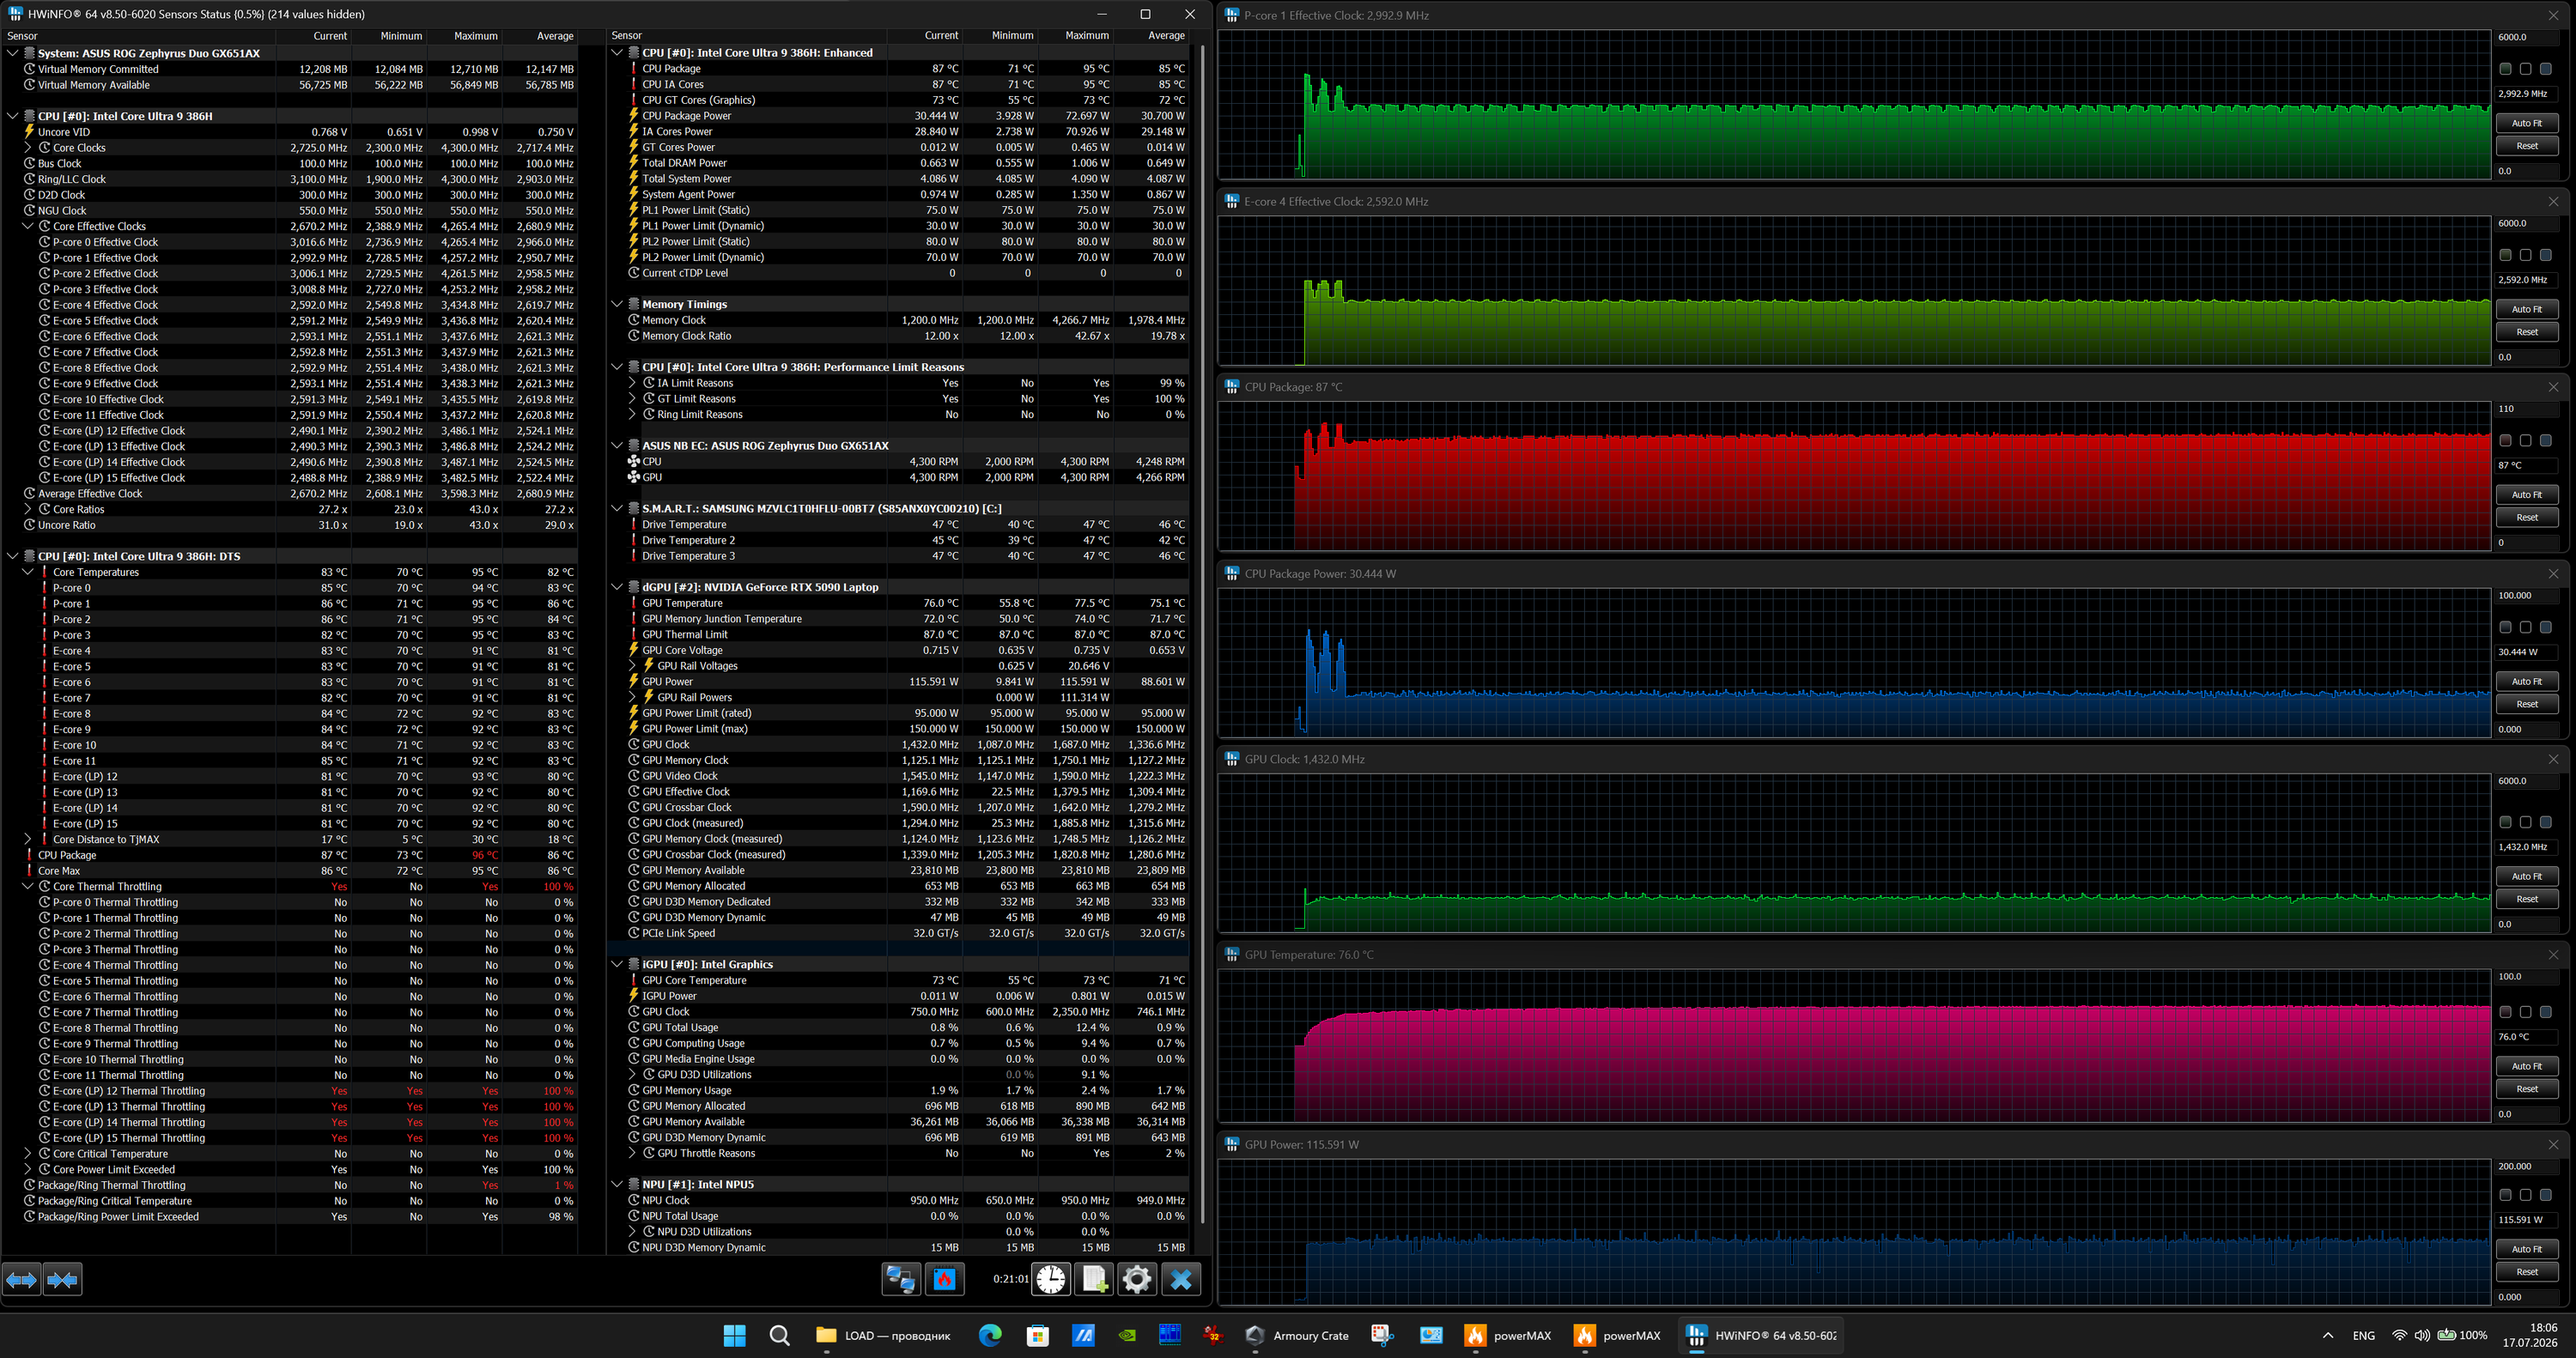Select the PL1 Power Limit (Dynamic) row

pyautogui.click(x=898, y=226)
